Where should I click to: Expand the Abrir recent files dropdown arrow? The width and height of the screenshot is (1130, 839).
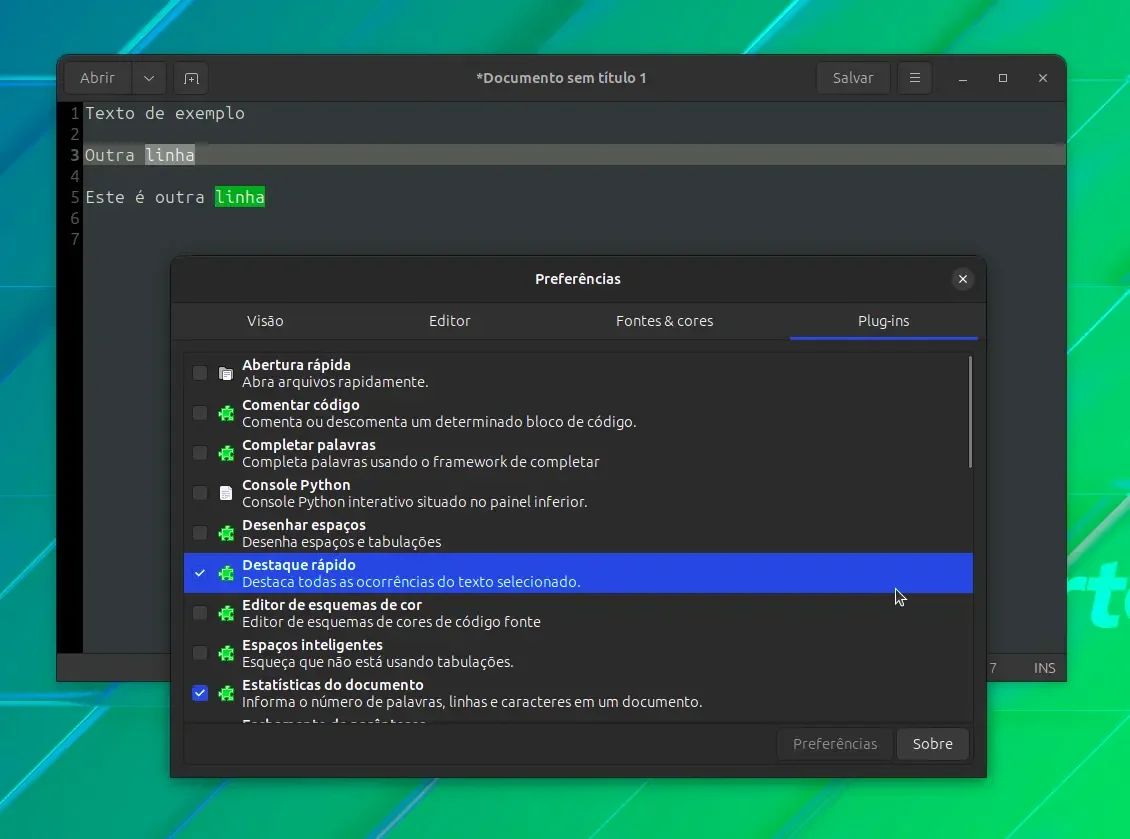(148, 78)
